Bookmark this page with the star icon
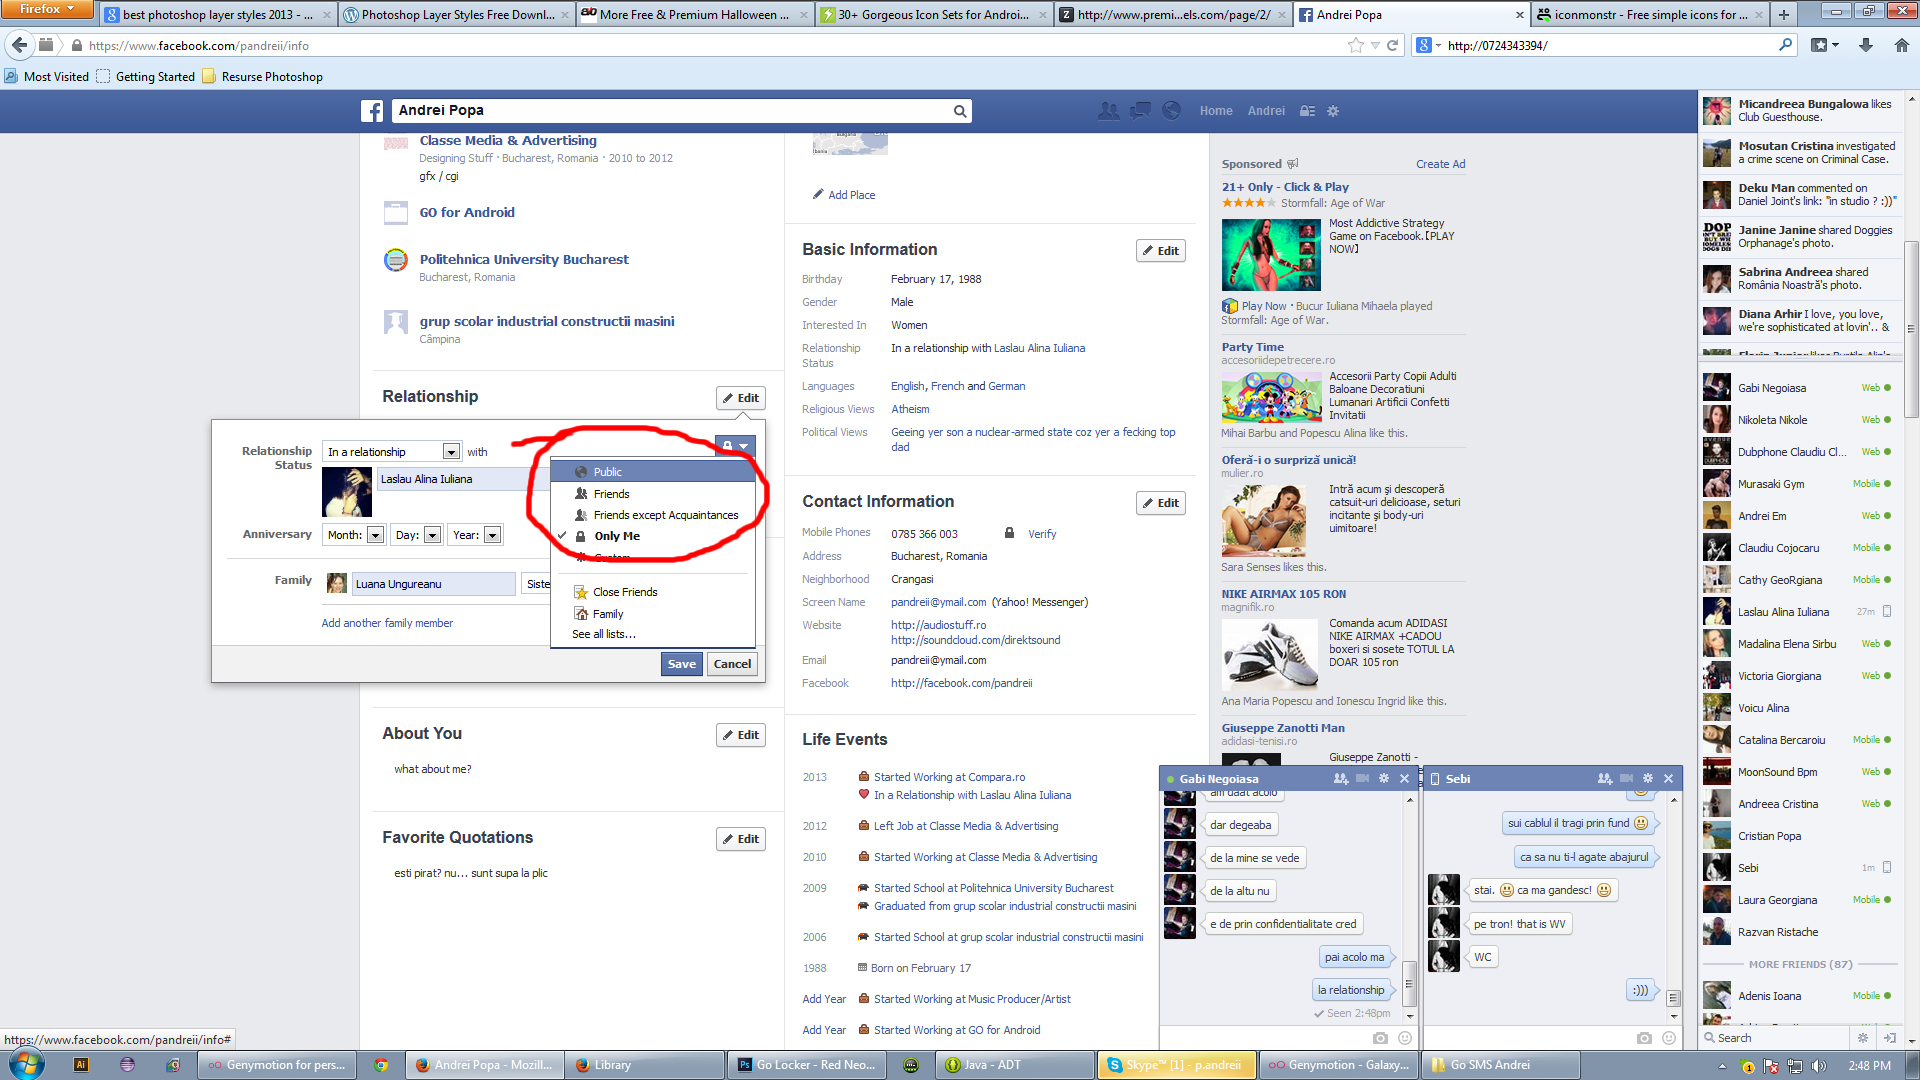This screenshot has height=1080, width=1920. point(1355,45)
